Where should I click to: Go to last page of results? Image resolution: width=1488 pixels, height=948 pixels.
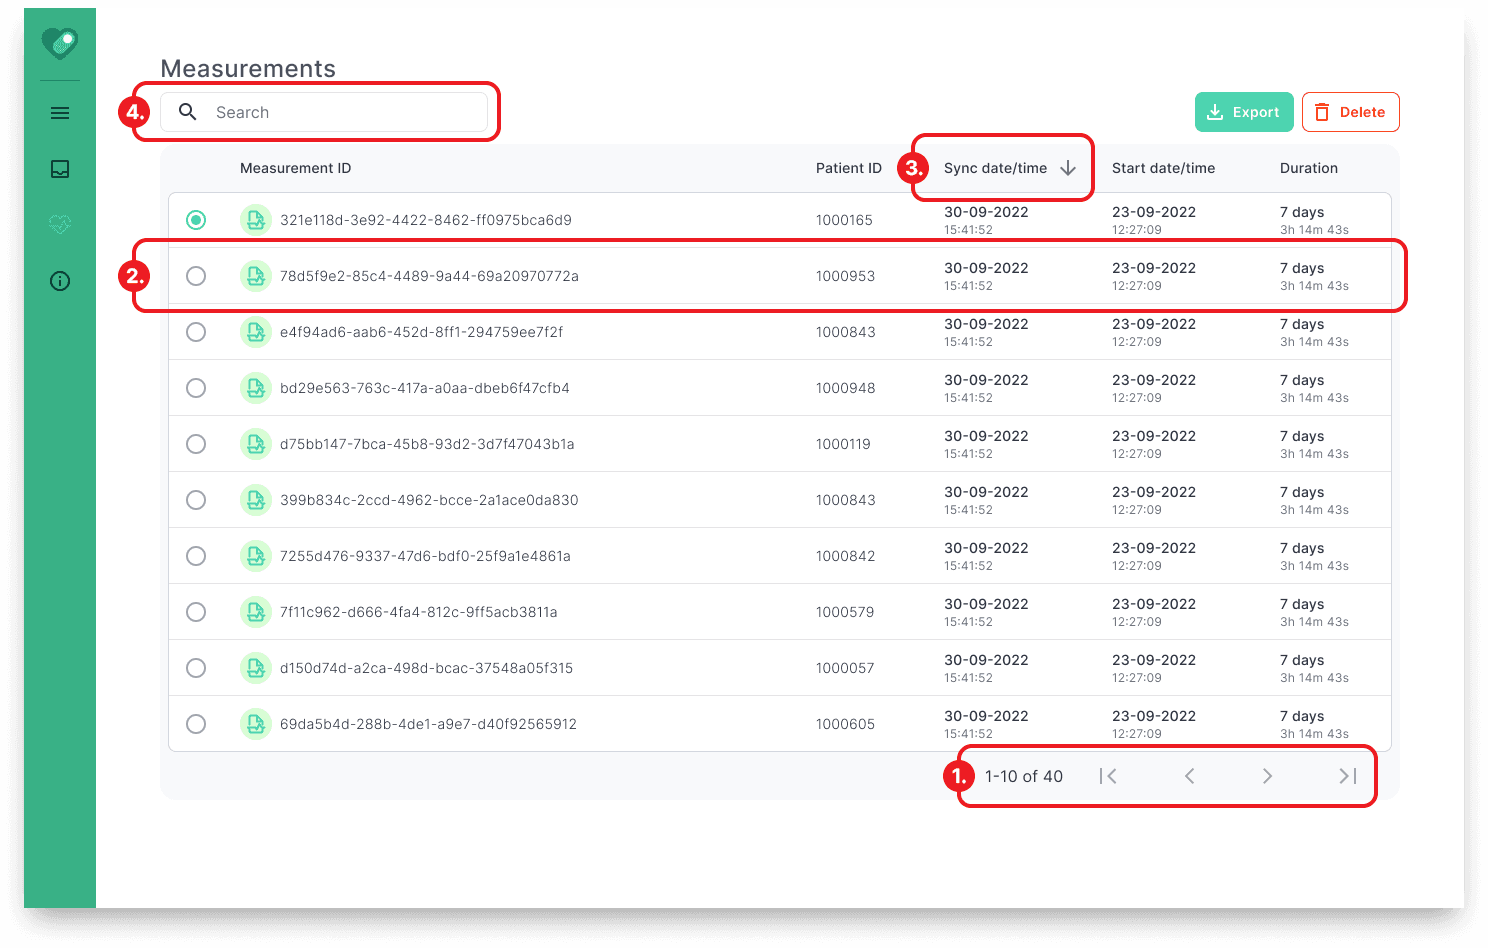(1348, 776)
